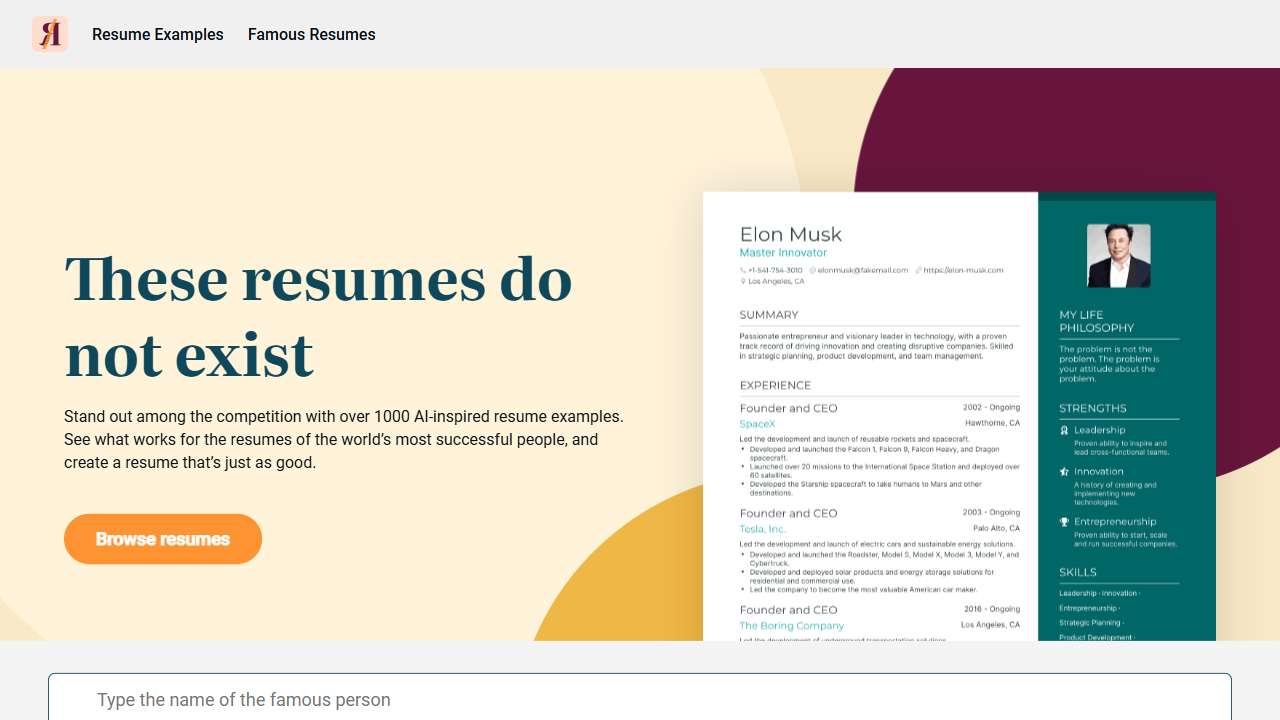Open the Resume Examples menu
Screen dimensions: 1280x720
click(x=157, y=34)
